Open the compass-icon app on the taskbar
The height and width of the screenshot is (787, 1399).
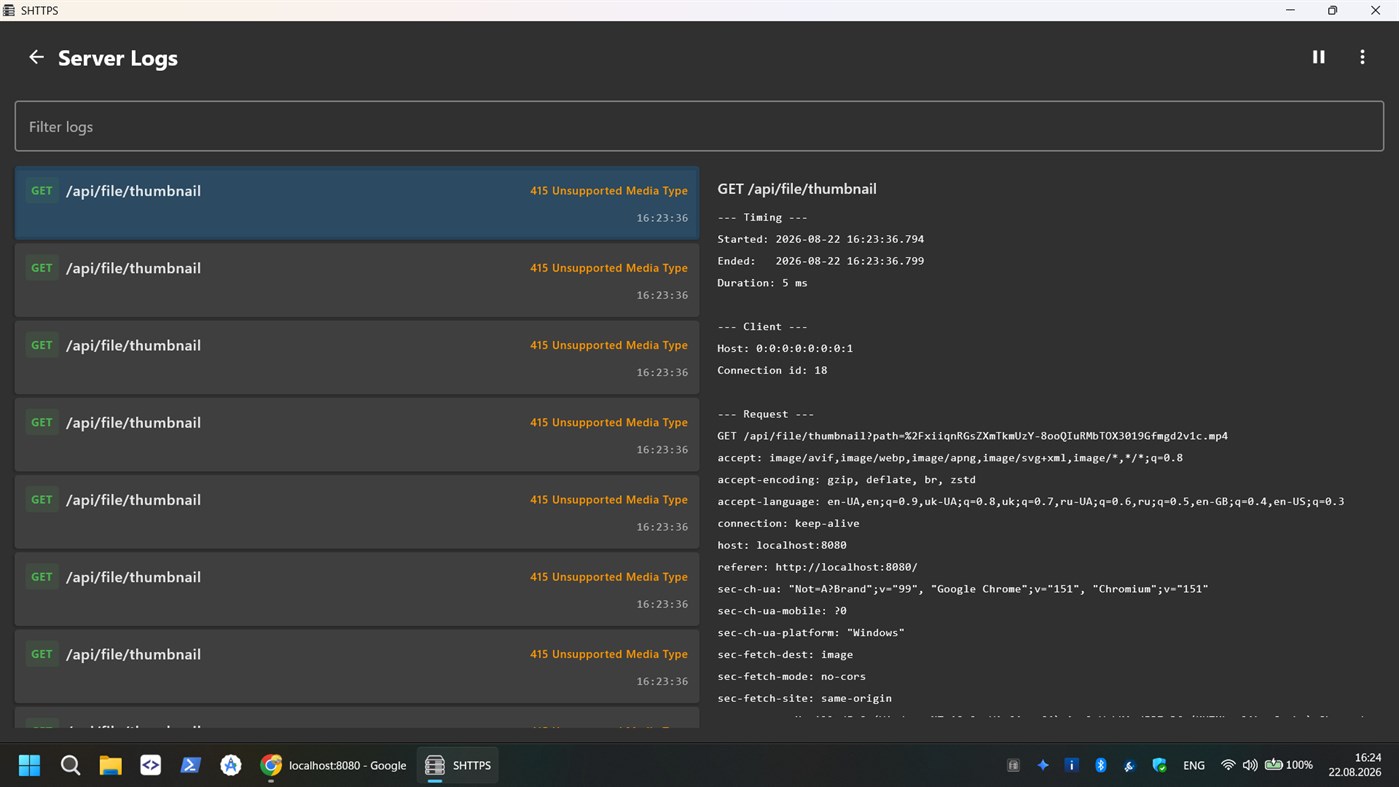(x=231, y=765)
